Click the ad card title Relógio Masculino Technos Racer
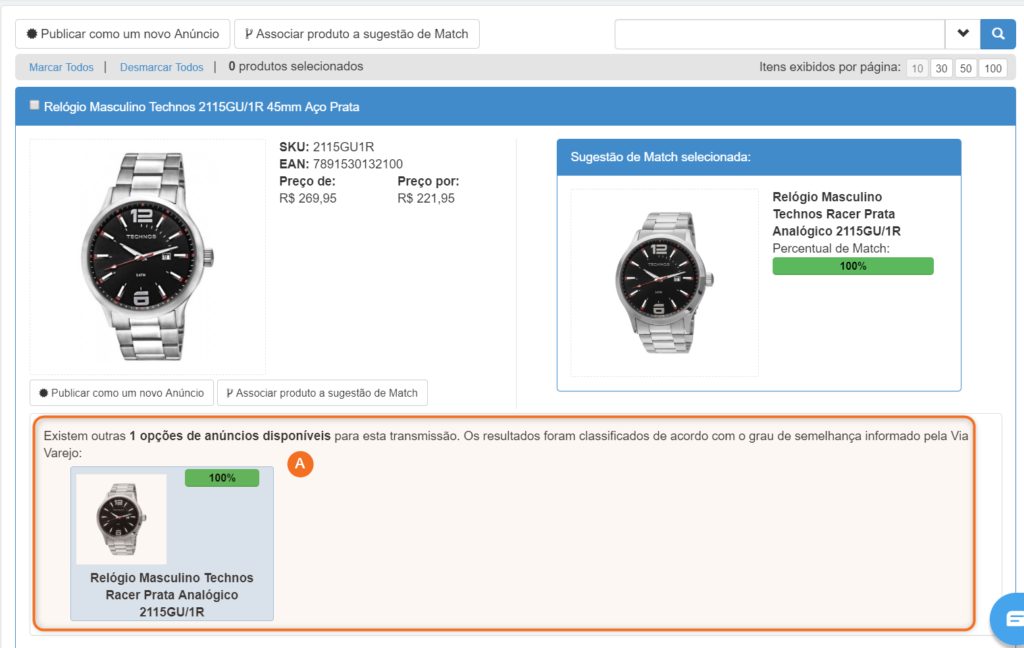The width and height of the screenshot is (1024, 648). [x=172, y=594]
